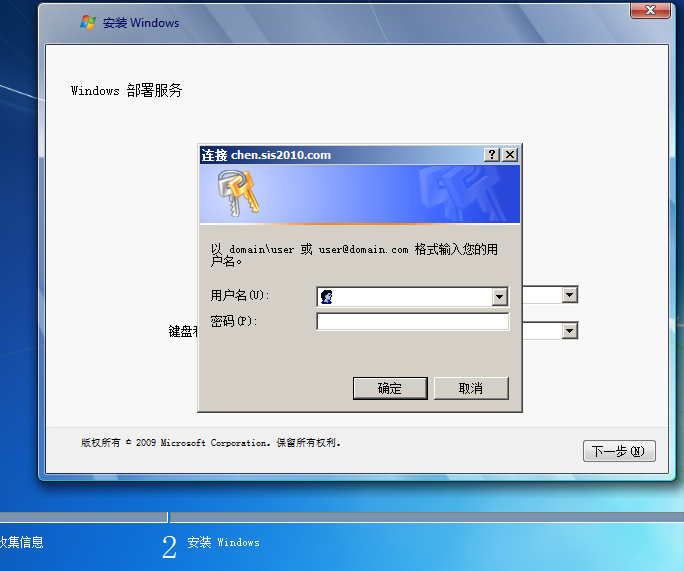This screenshot has height=571, width=684.
Task: Focus the 密码 password field
Action: coord(412,321)
